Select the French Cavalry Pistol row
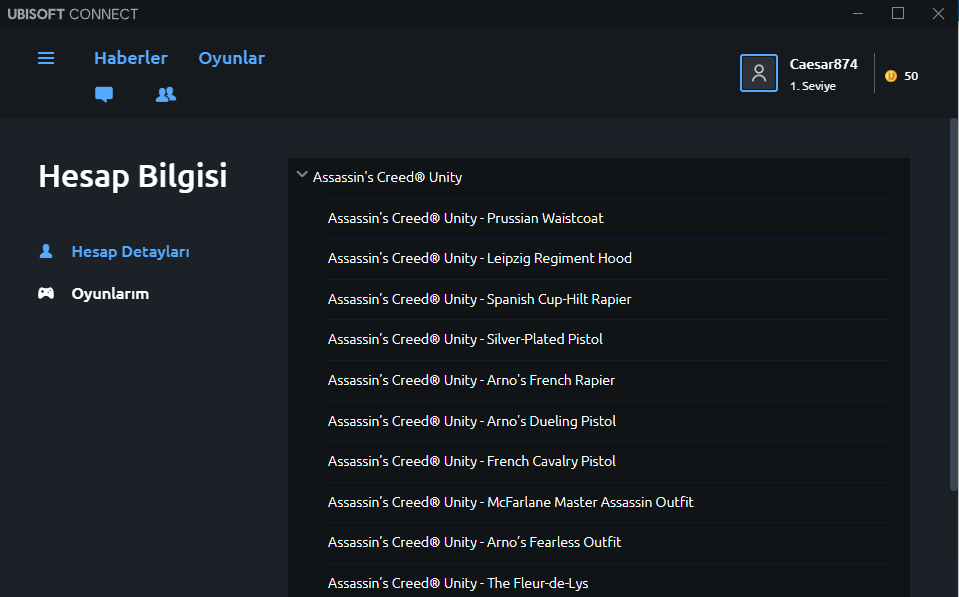Viewport: 959px width, 597px height. [609, 461]
